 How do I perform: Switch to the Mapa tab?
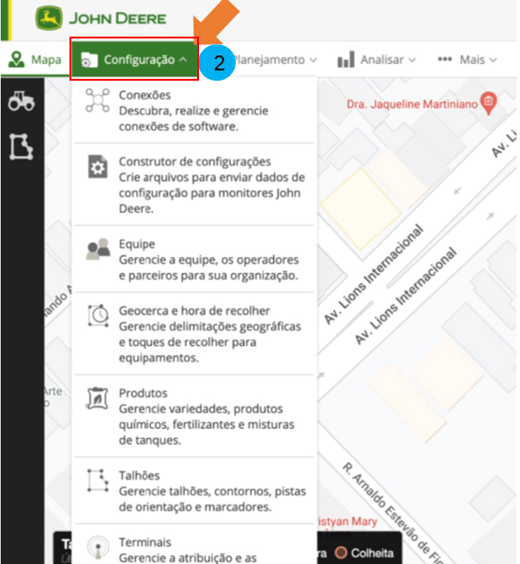[x=35, y=60]
